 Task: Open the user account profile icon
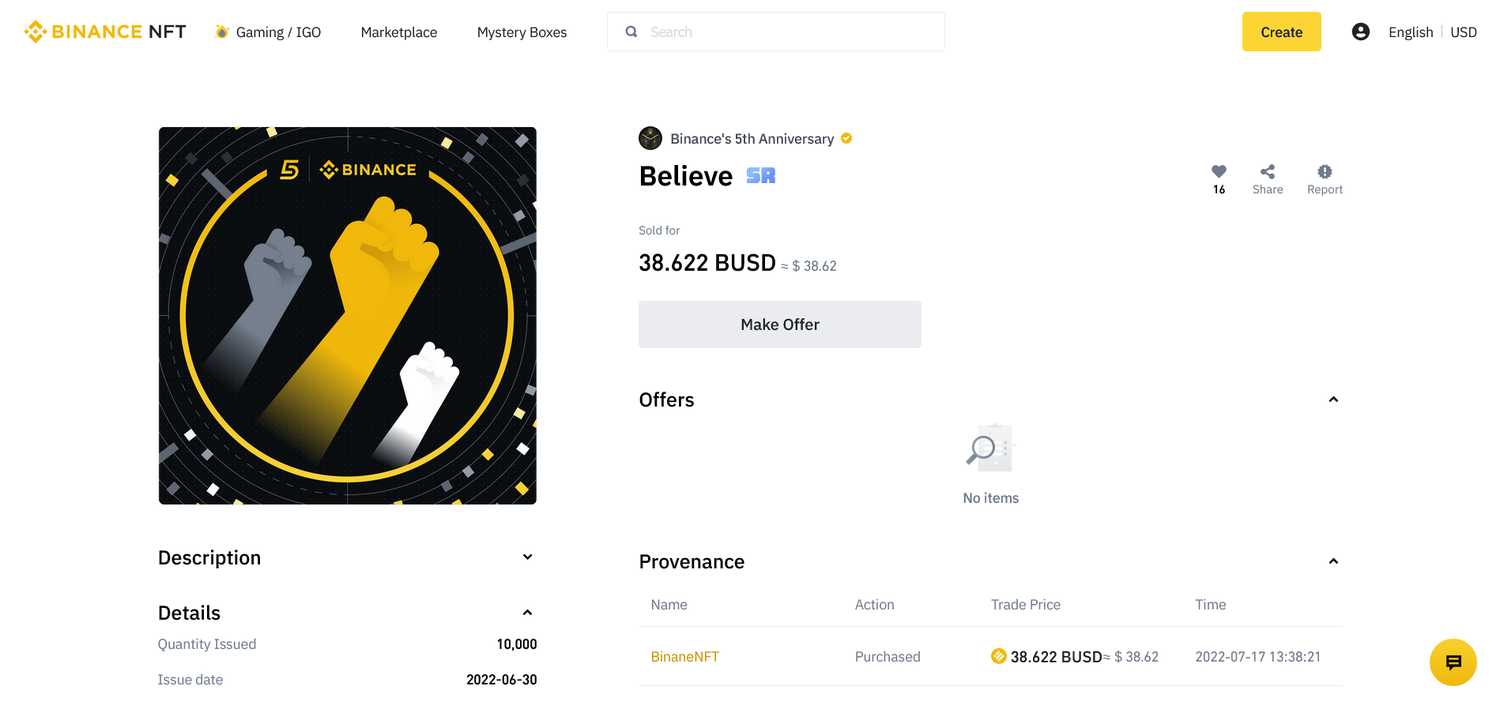1360,32
